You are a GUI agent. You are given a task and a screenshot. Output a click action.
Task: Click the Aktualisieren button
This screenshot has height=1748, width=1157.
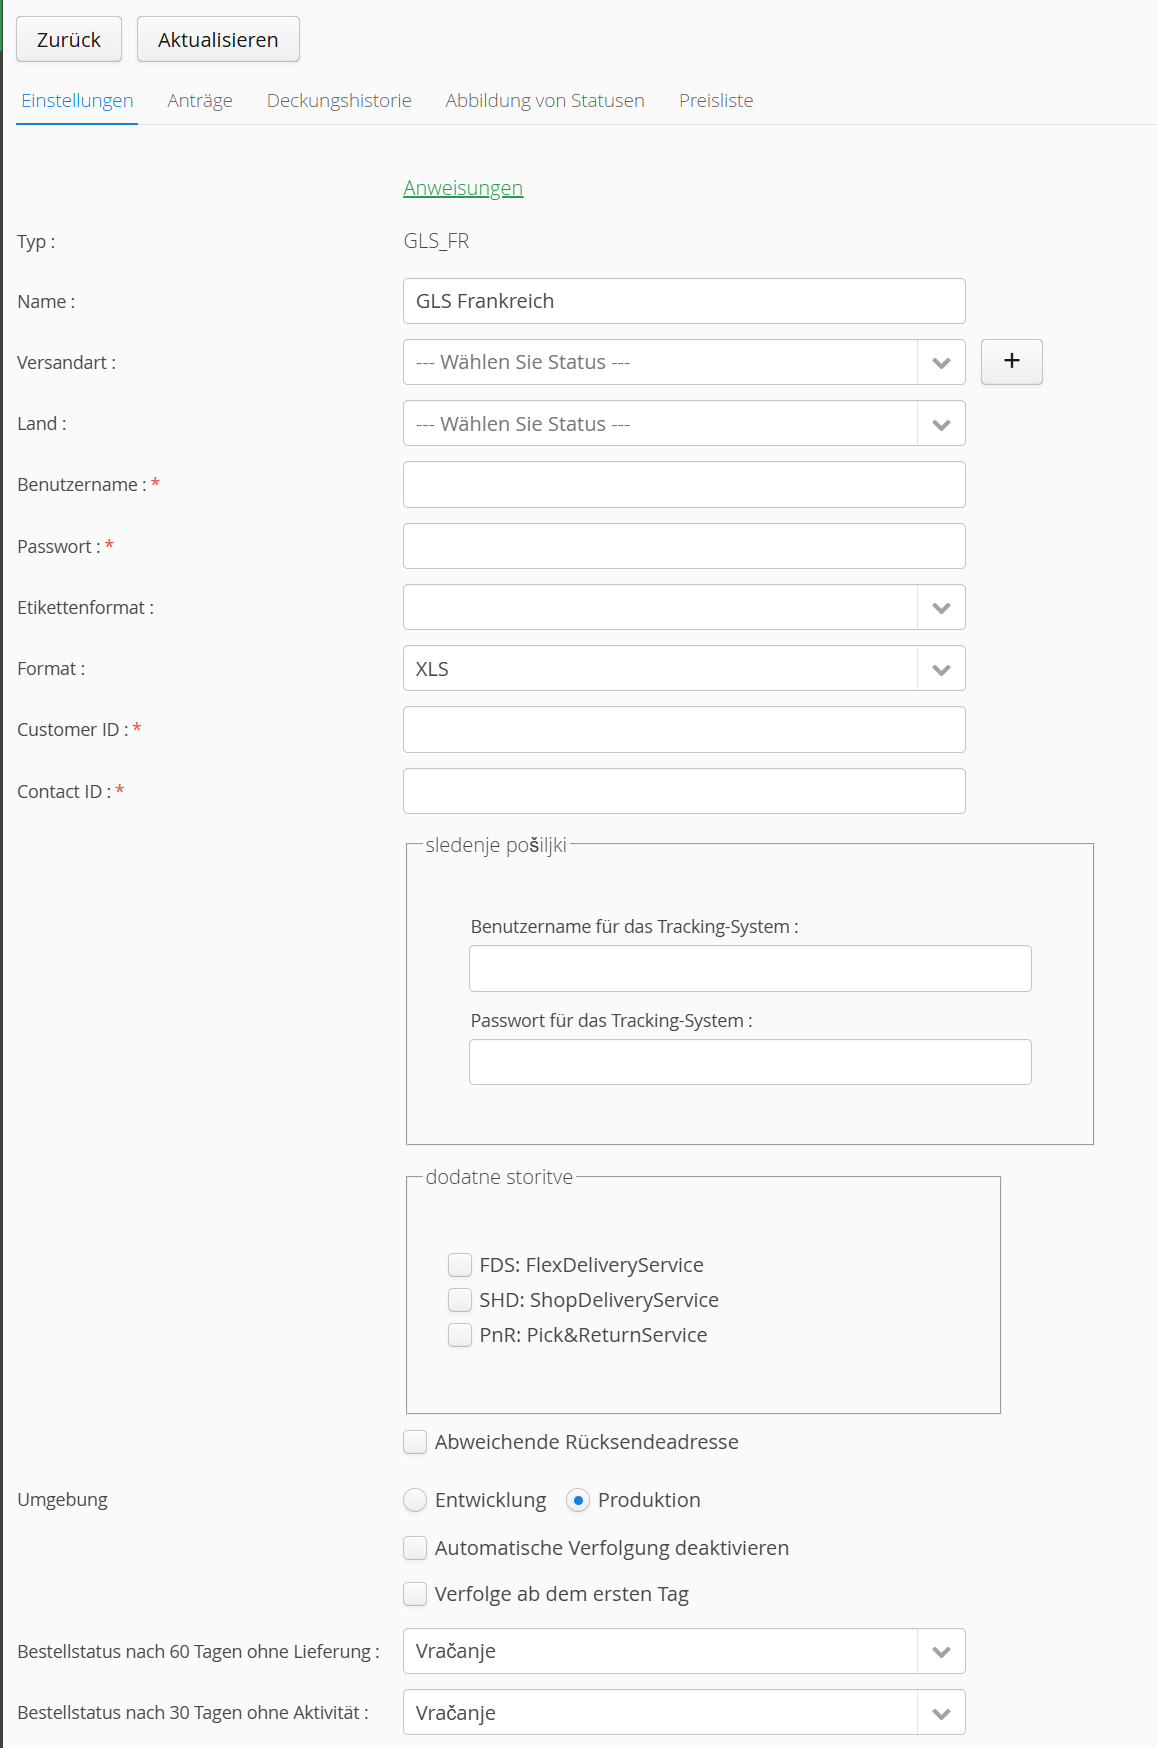click(x=218, y=39)
